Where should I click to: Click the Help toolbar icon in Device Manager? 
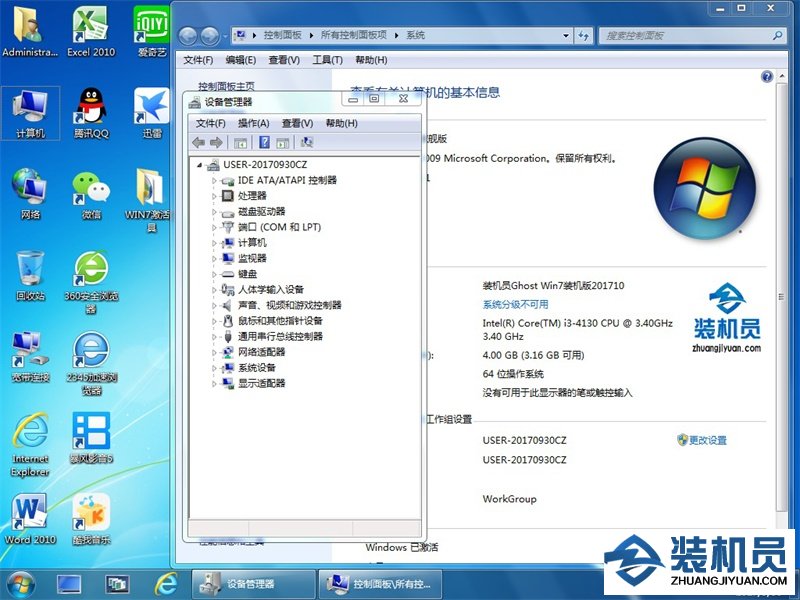coord(265,142)
